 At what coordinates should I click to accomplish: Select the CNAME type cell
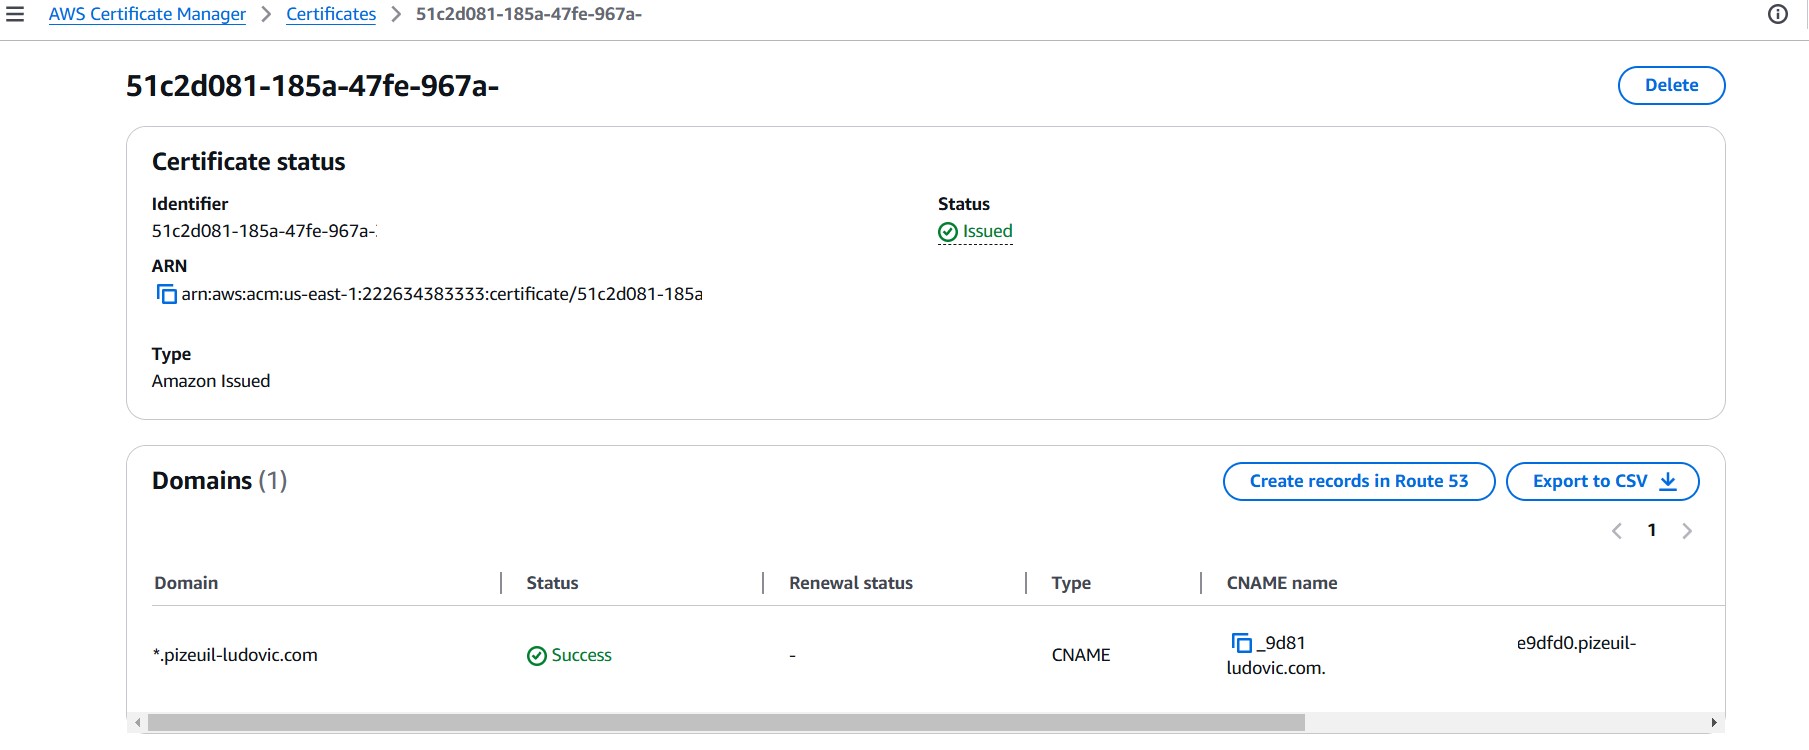point(1081,655)
